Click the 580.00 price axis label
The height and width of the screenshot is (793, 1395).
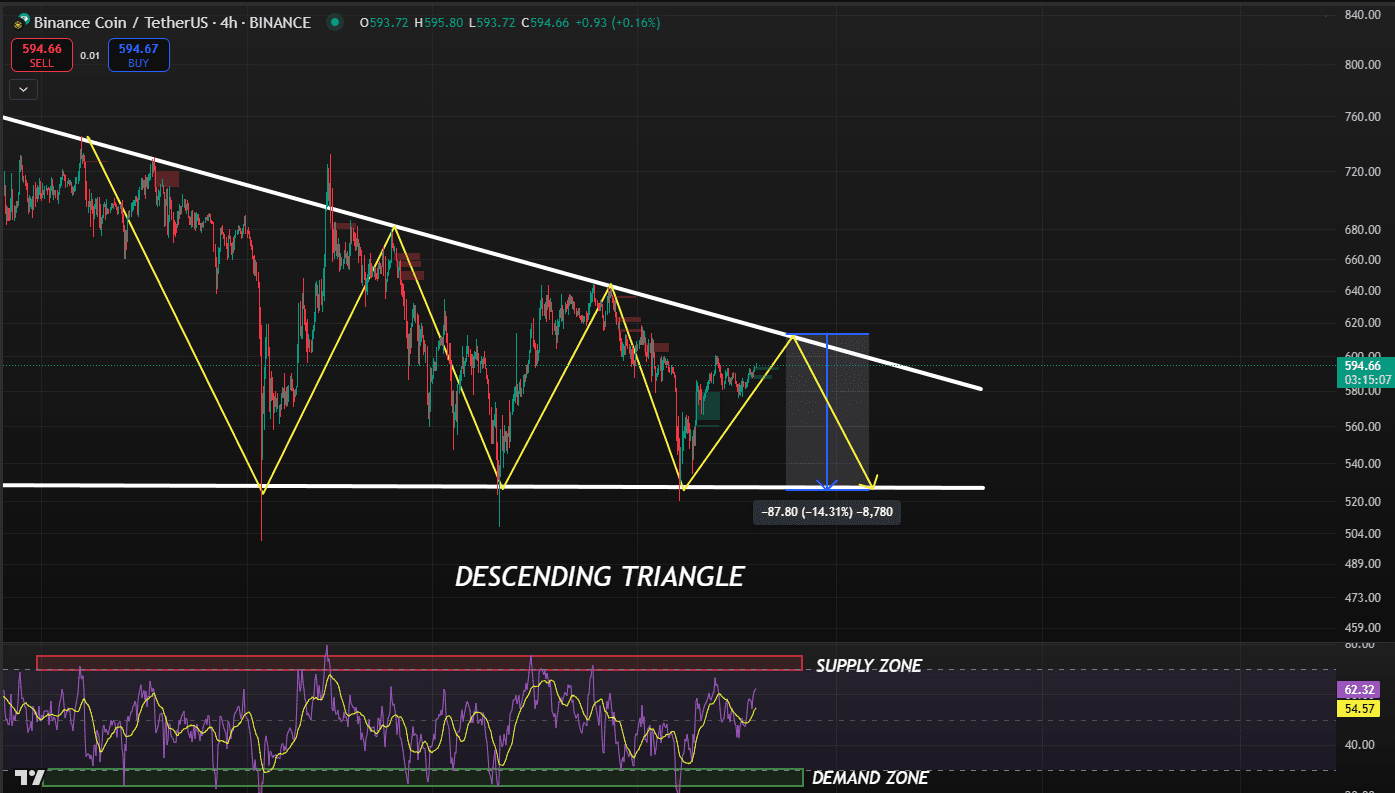tap(1362, 391)
